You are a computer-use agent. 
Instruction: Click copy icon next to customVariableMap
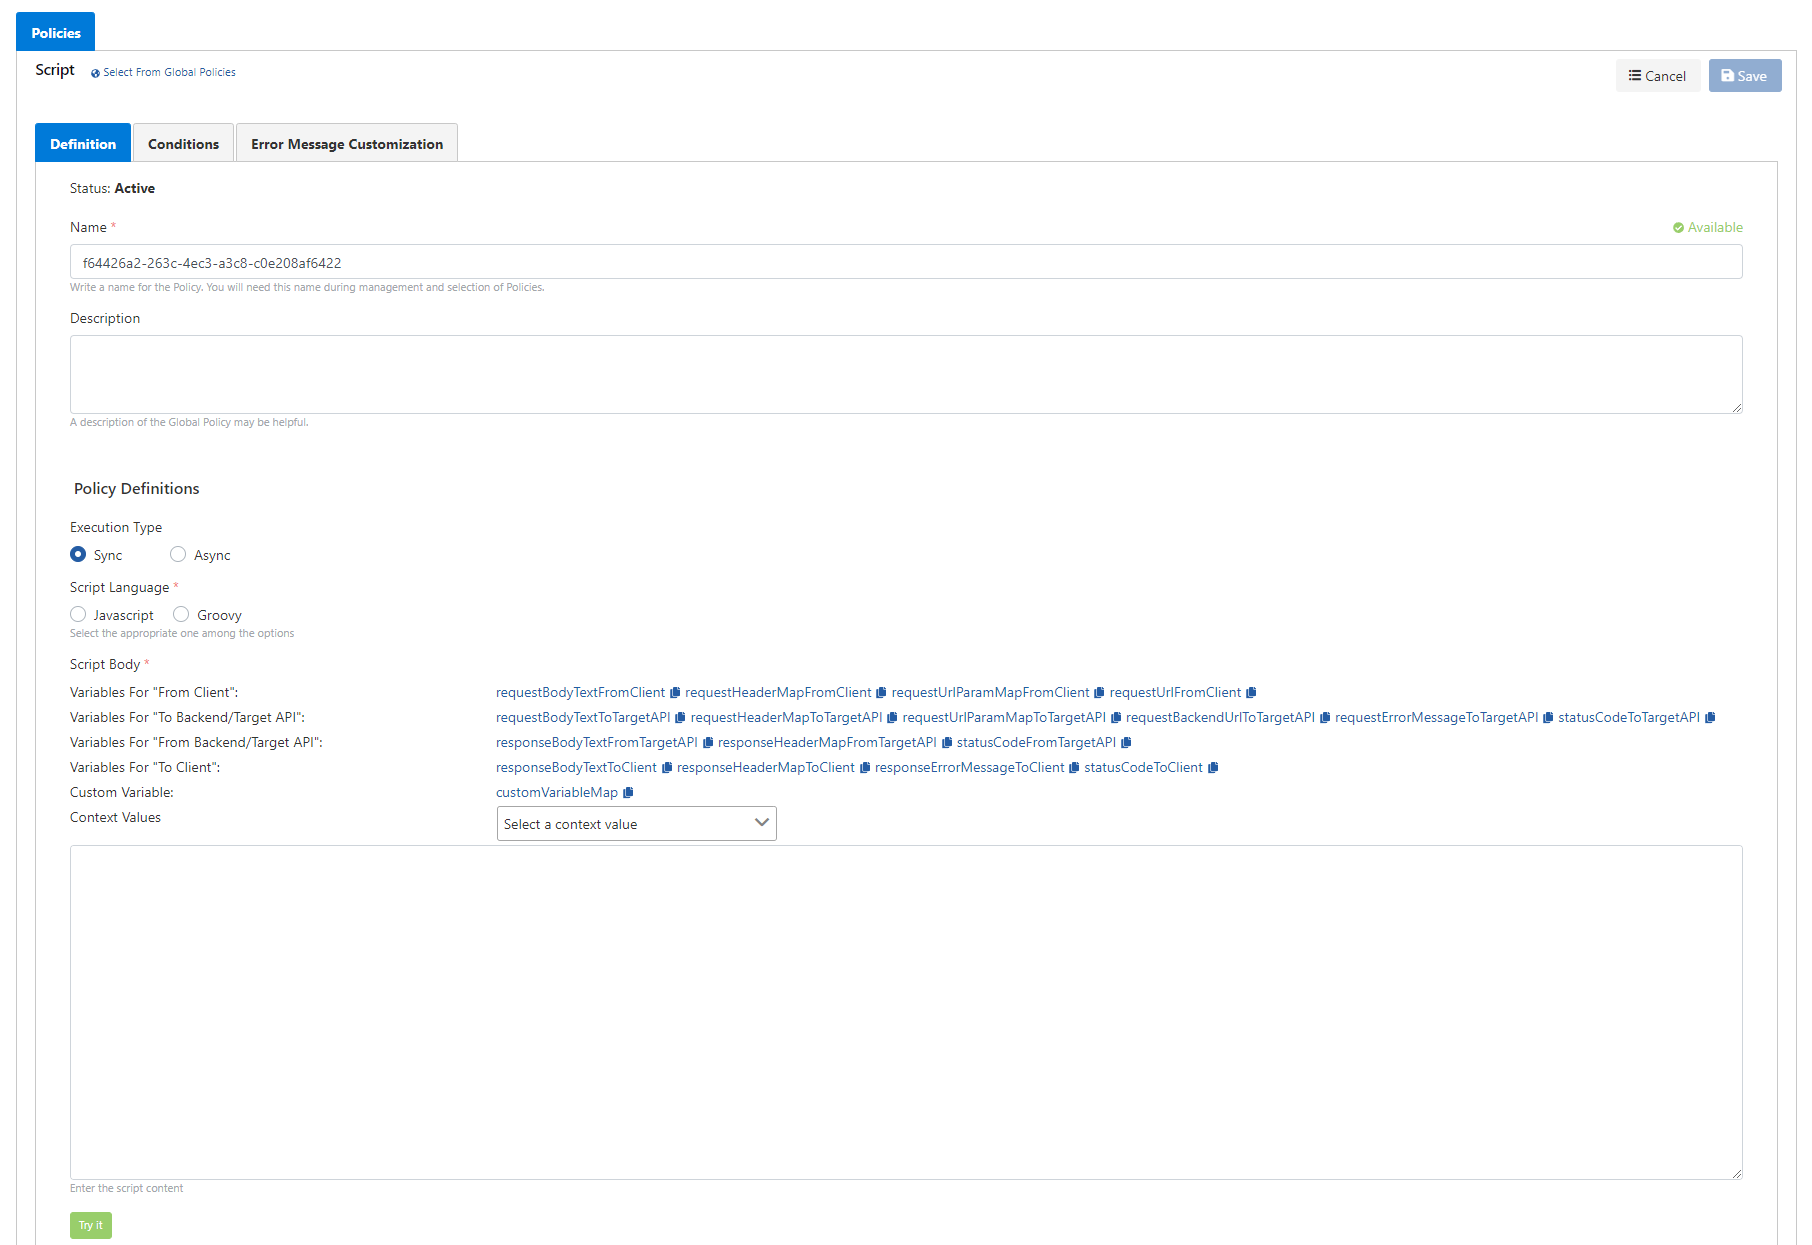pos(628,793)
